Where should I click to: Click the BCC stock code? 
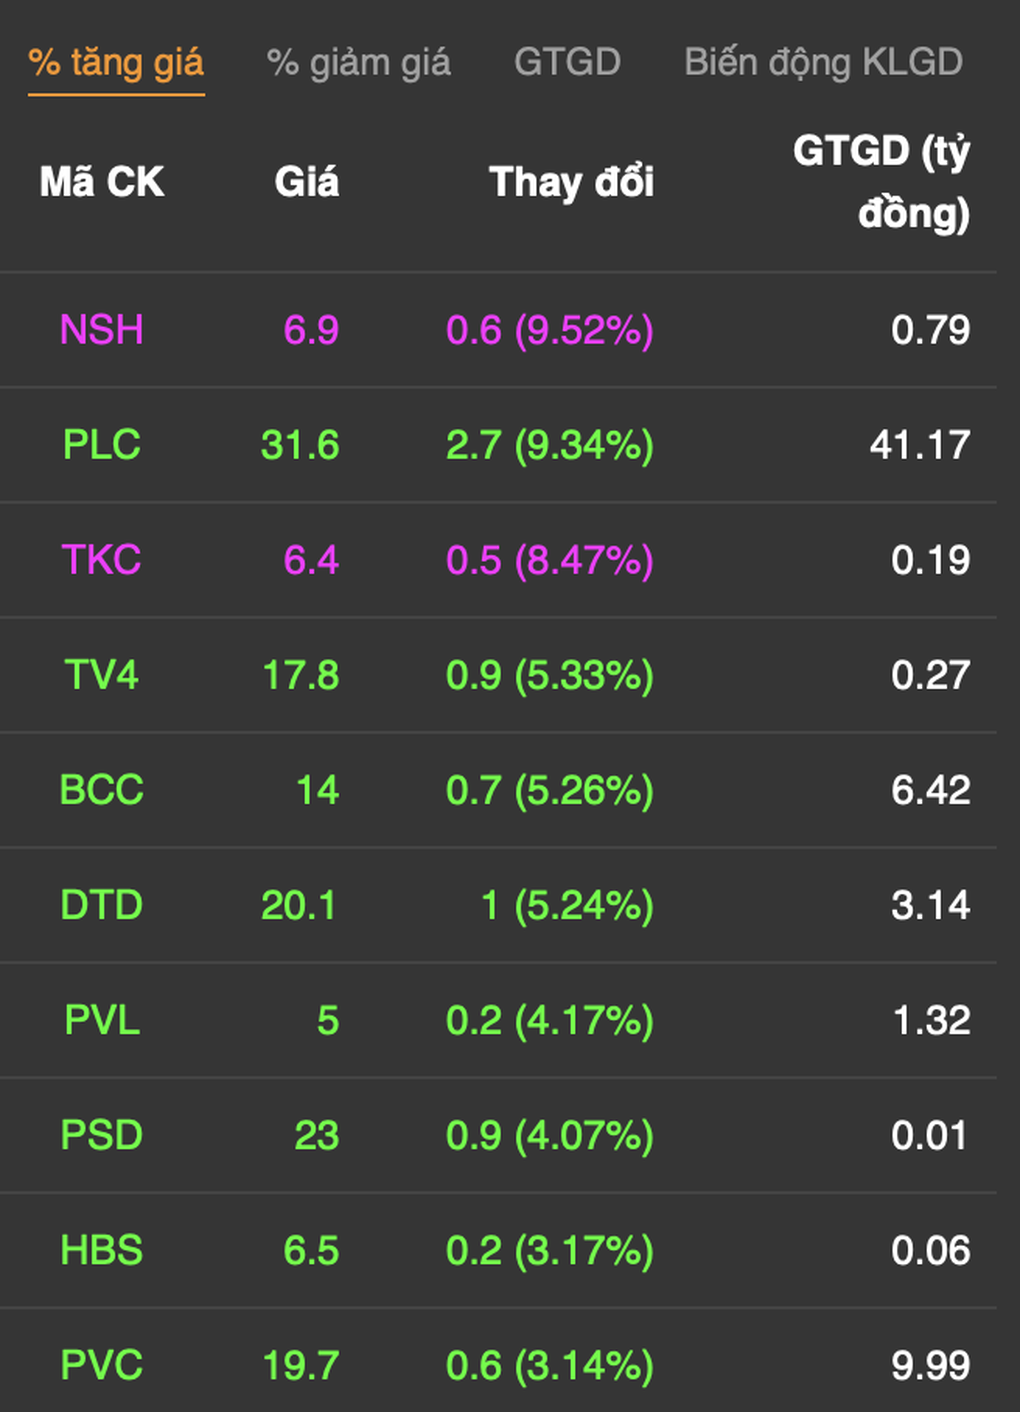point(102,790)
